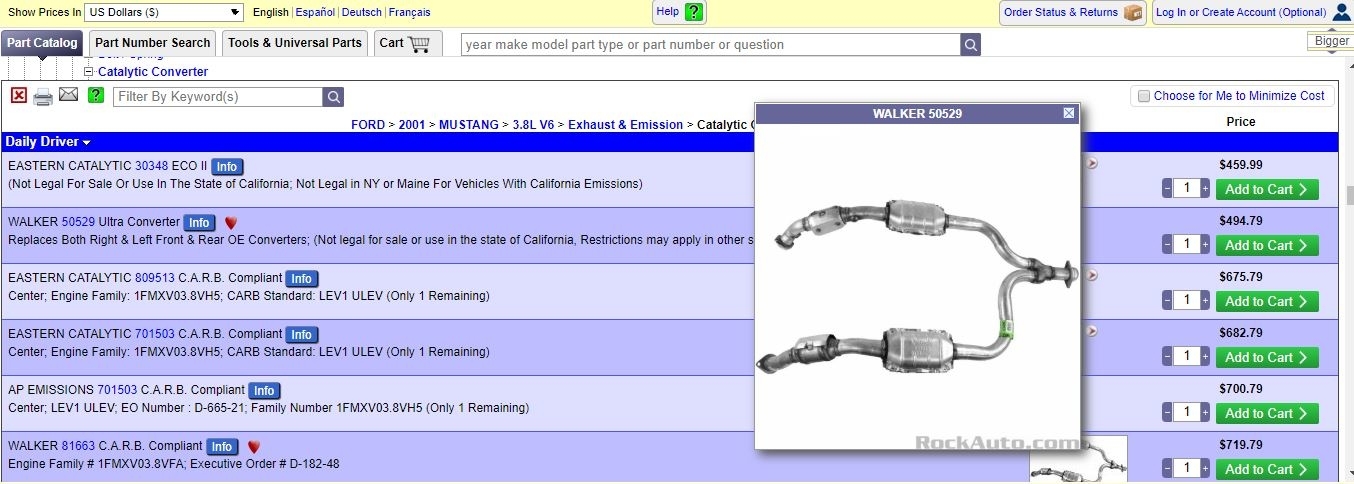Click the heart icon next to WALKER 81663

tap(254, 447)
